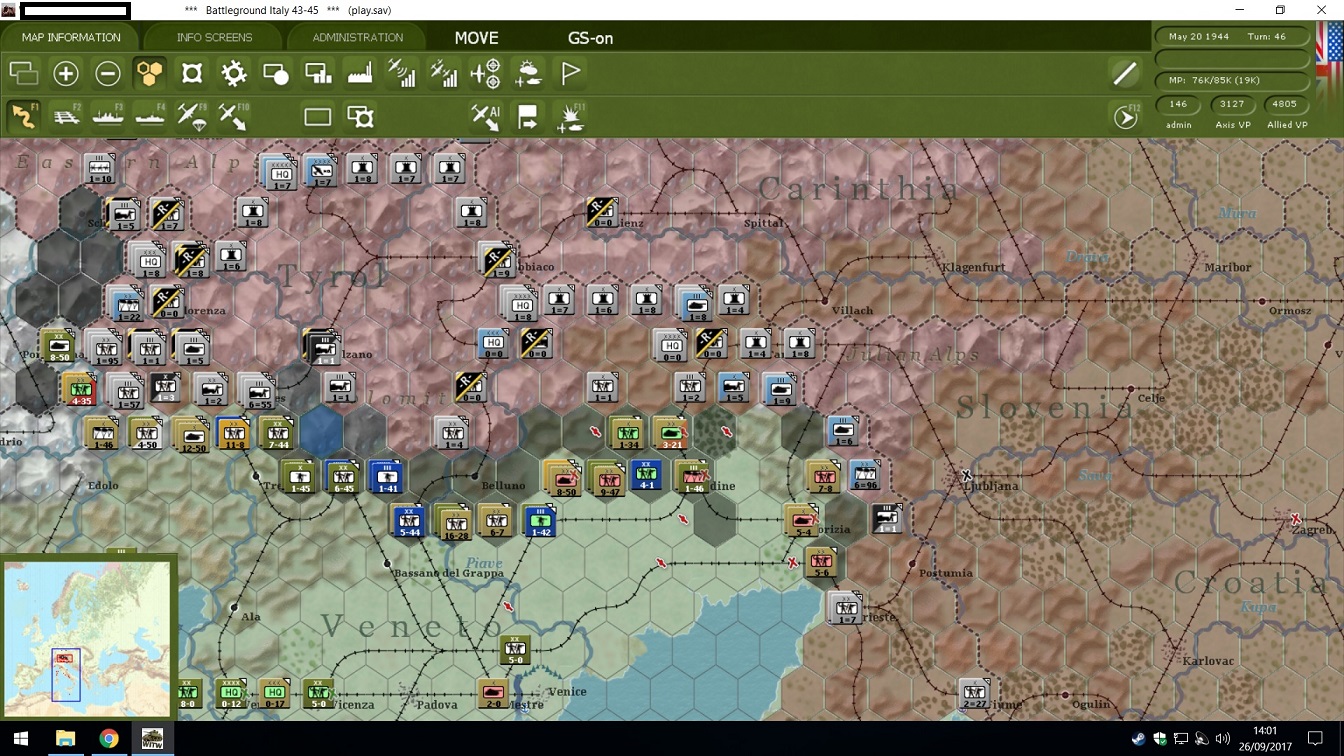End the turn with the F12 arrow button

tap(1126, 117)
